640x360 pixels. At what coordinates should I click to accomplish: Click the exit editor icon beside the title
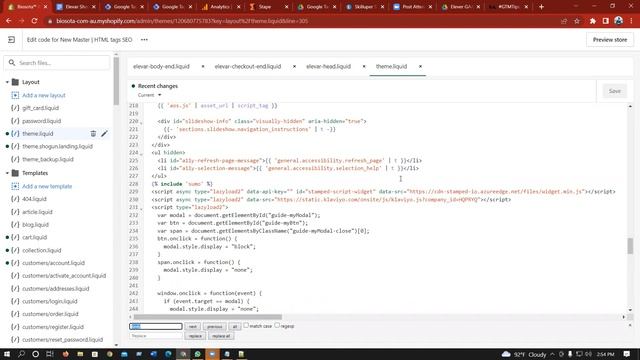click(x=11, y=40)
